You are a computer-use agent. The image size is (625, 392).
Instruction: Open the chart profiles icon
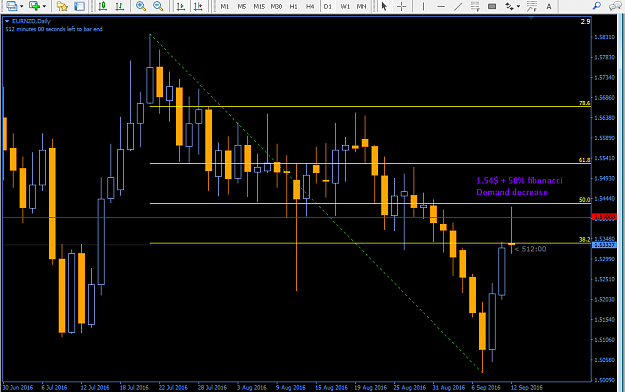point(11,6)
